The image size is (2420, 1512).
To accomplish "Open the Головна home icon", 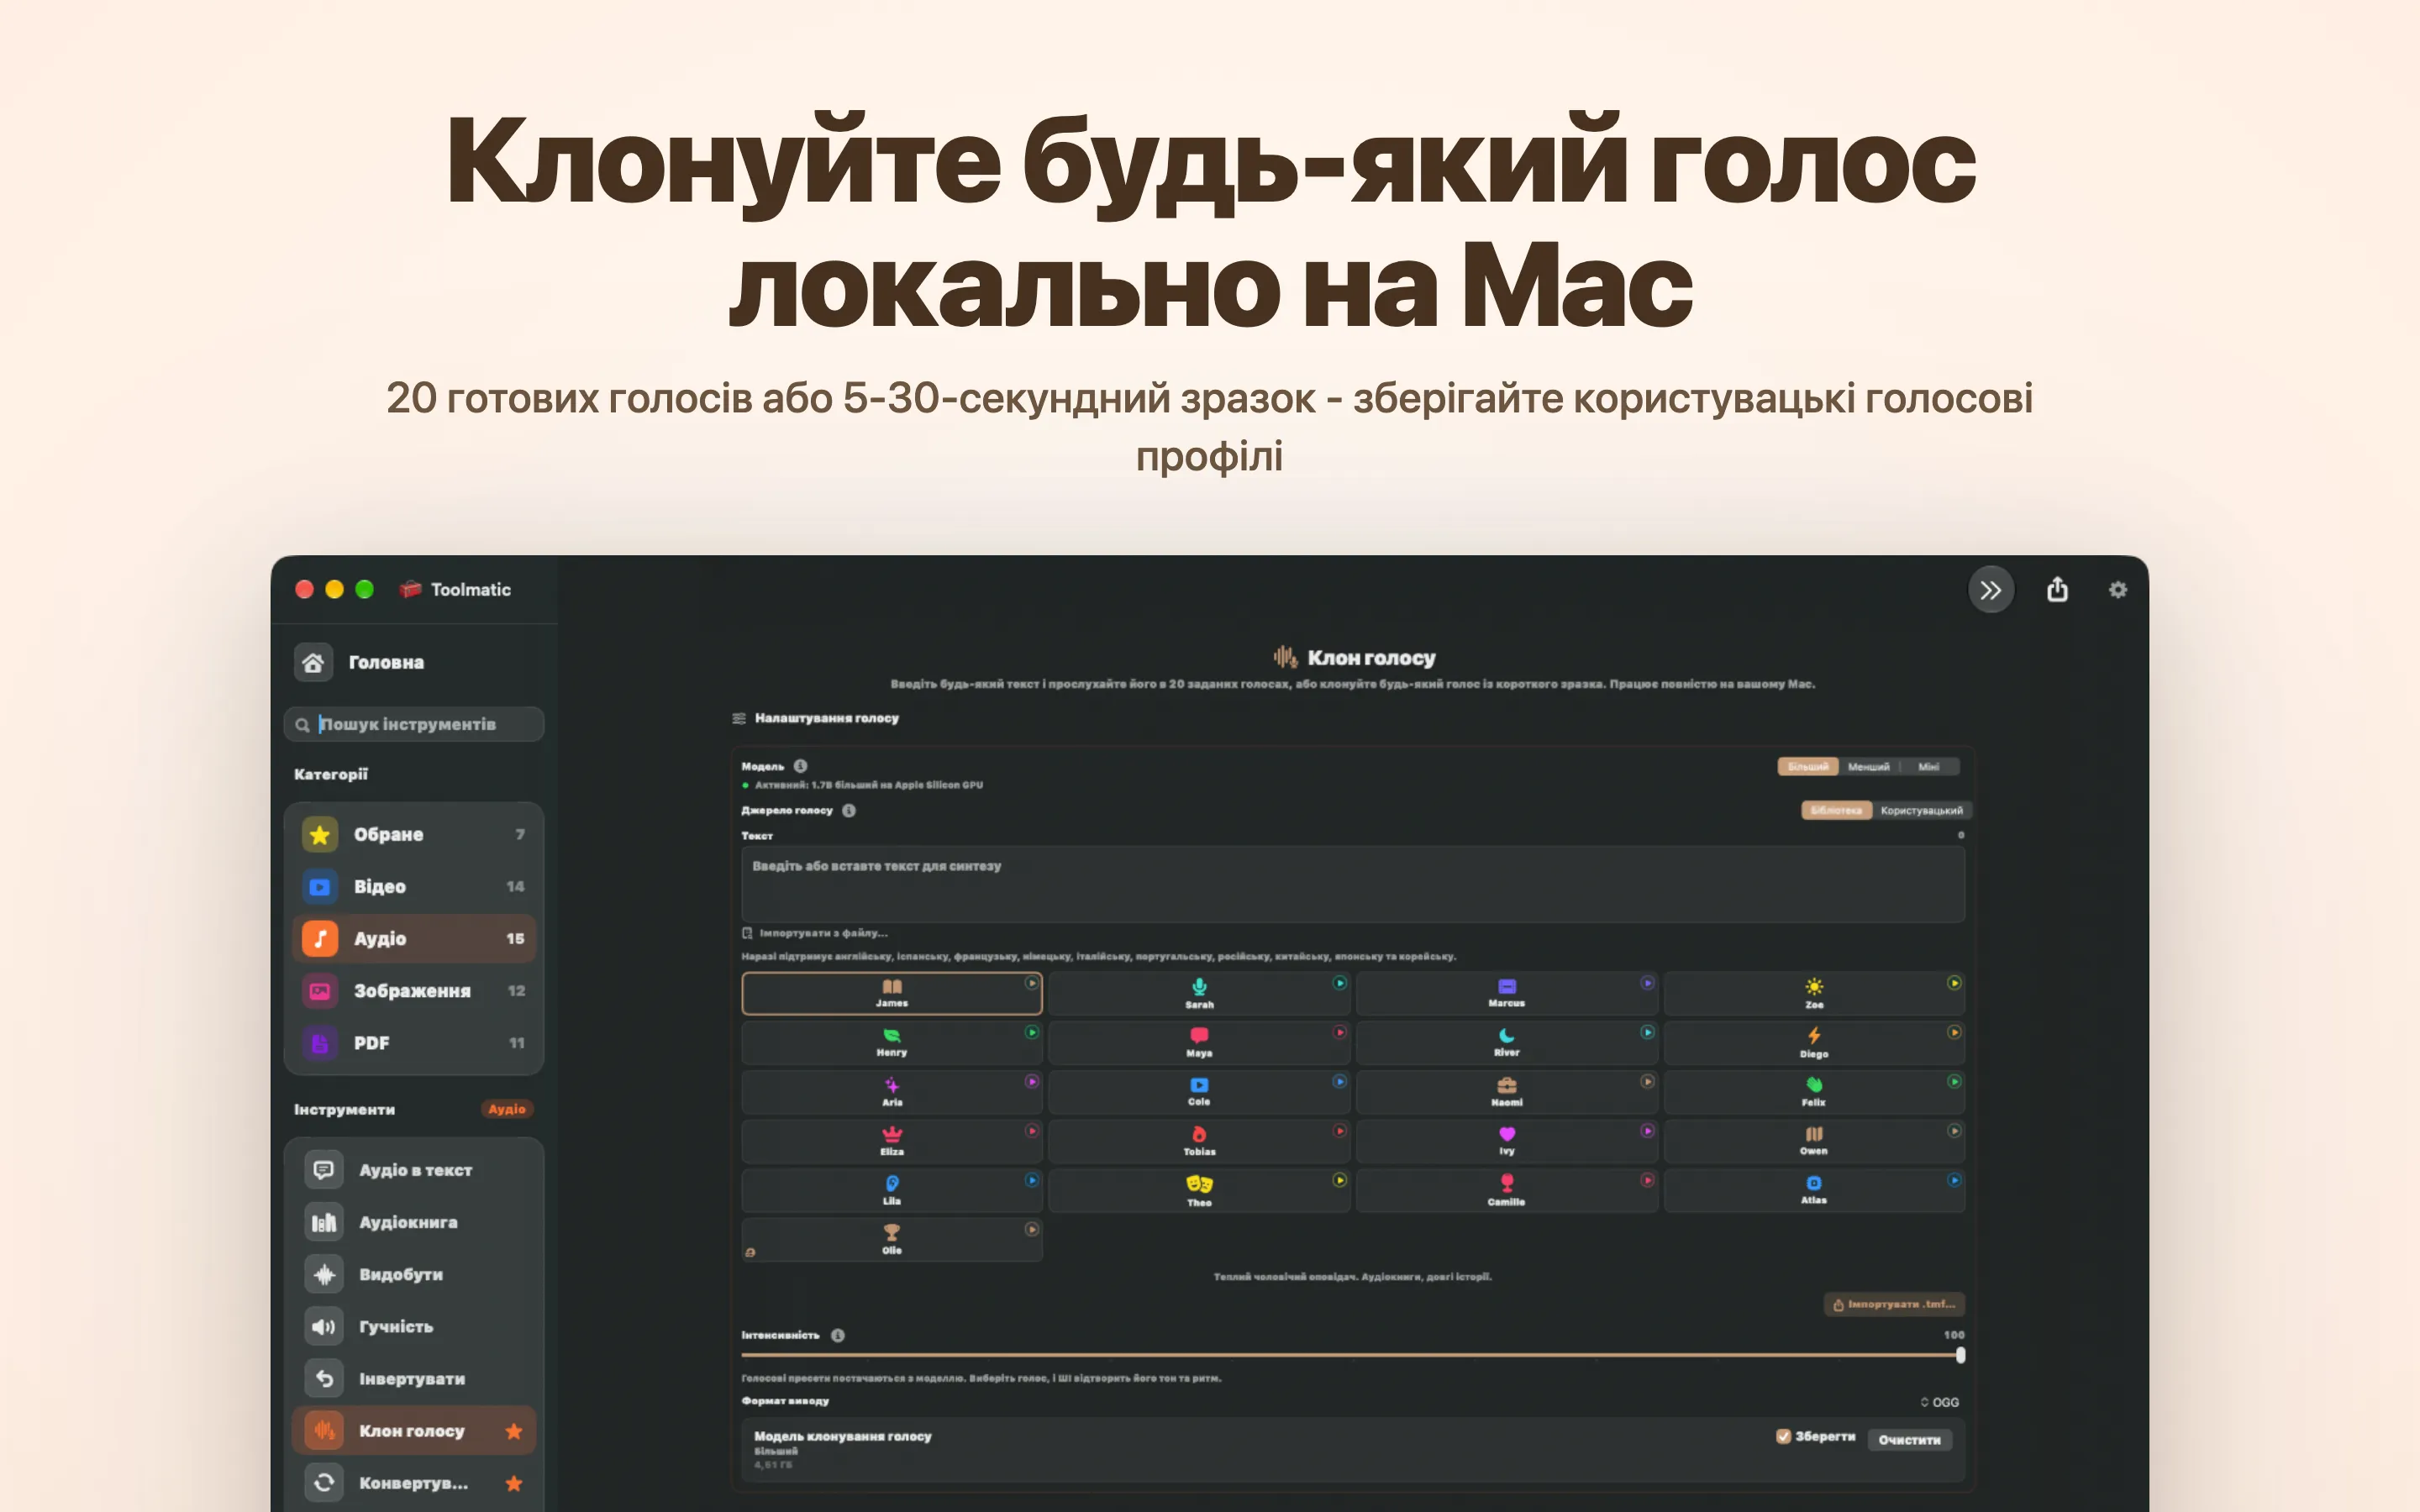I will click(x=313, y=662).
